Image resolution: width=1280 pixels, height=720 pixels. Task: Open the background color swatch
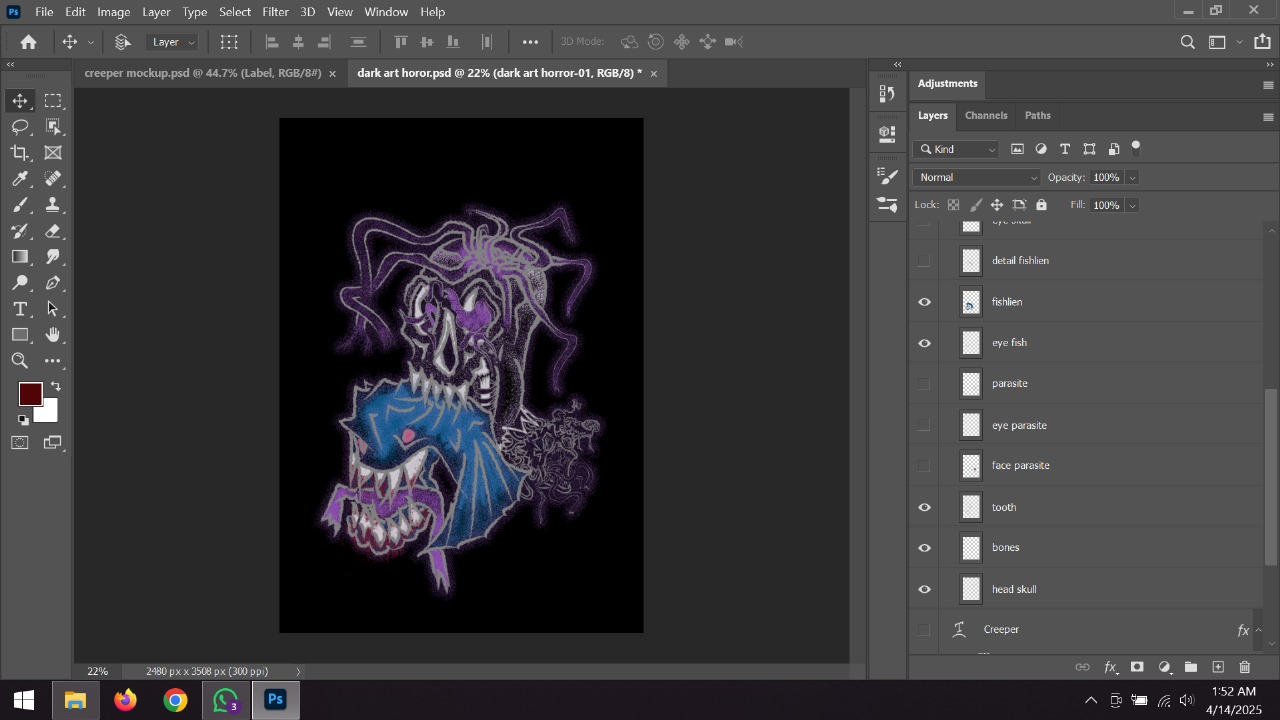point(48,413)
